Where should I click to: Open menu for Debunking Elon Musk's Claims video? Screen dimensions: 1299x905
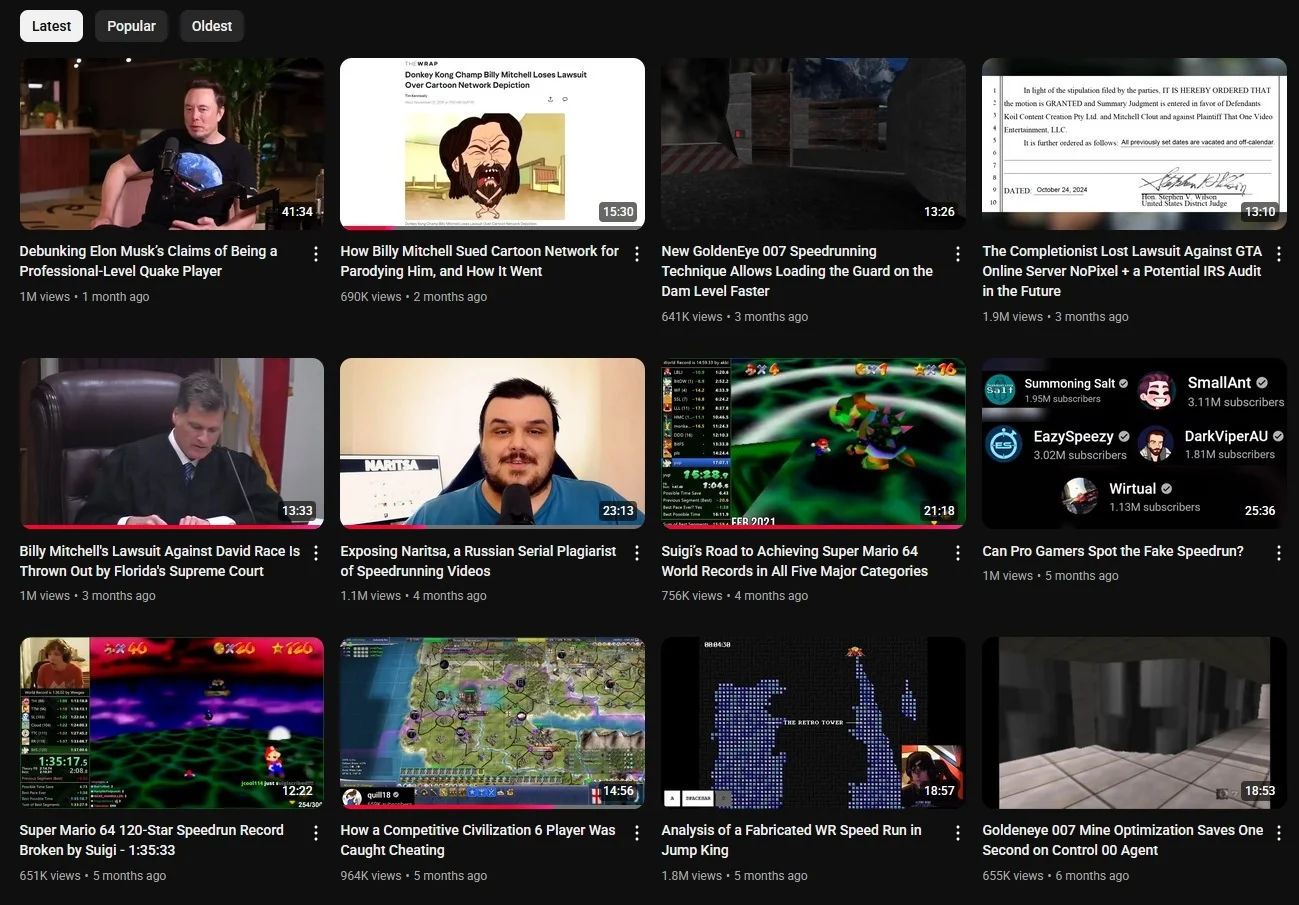[316, 254]
